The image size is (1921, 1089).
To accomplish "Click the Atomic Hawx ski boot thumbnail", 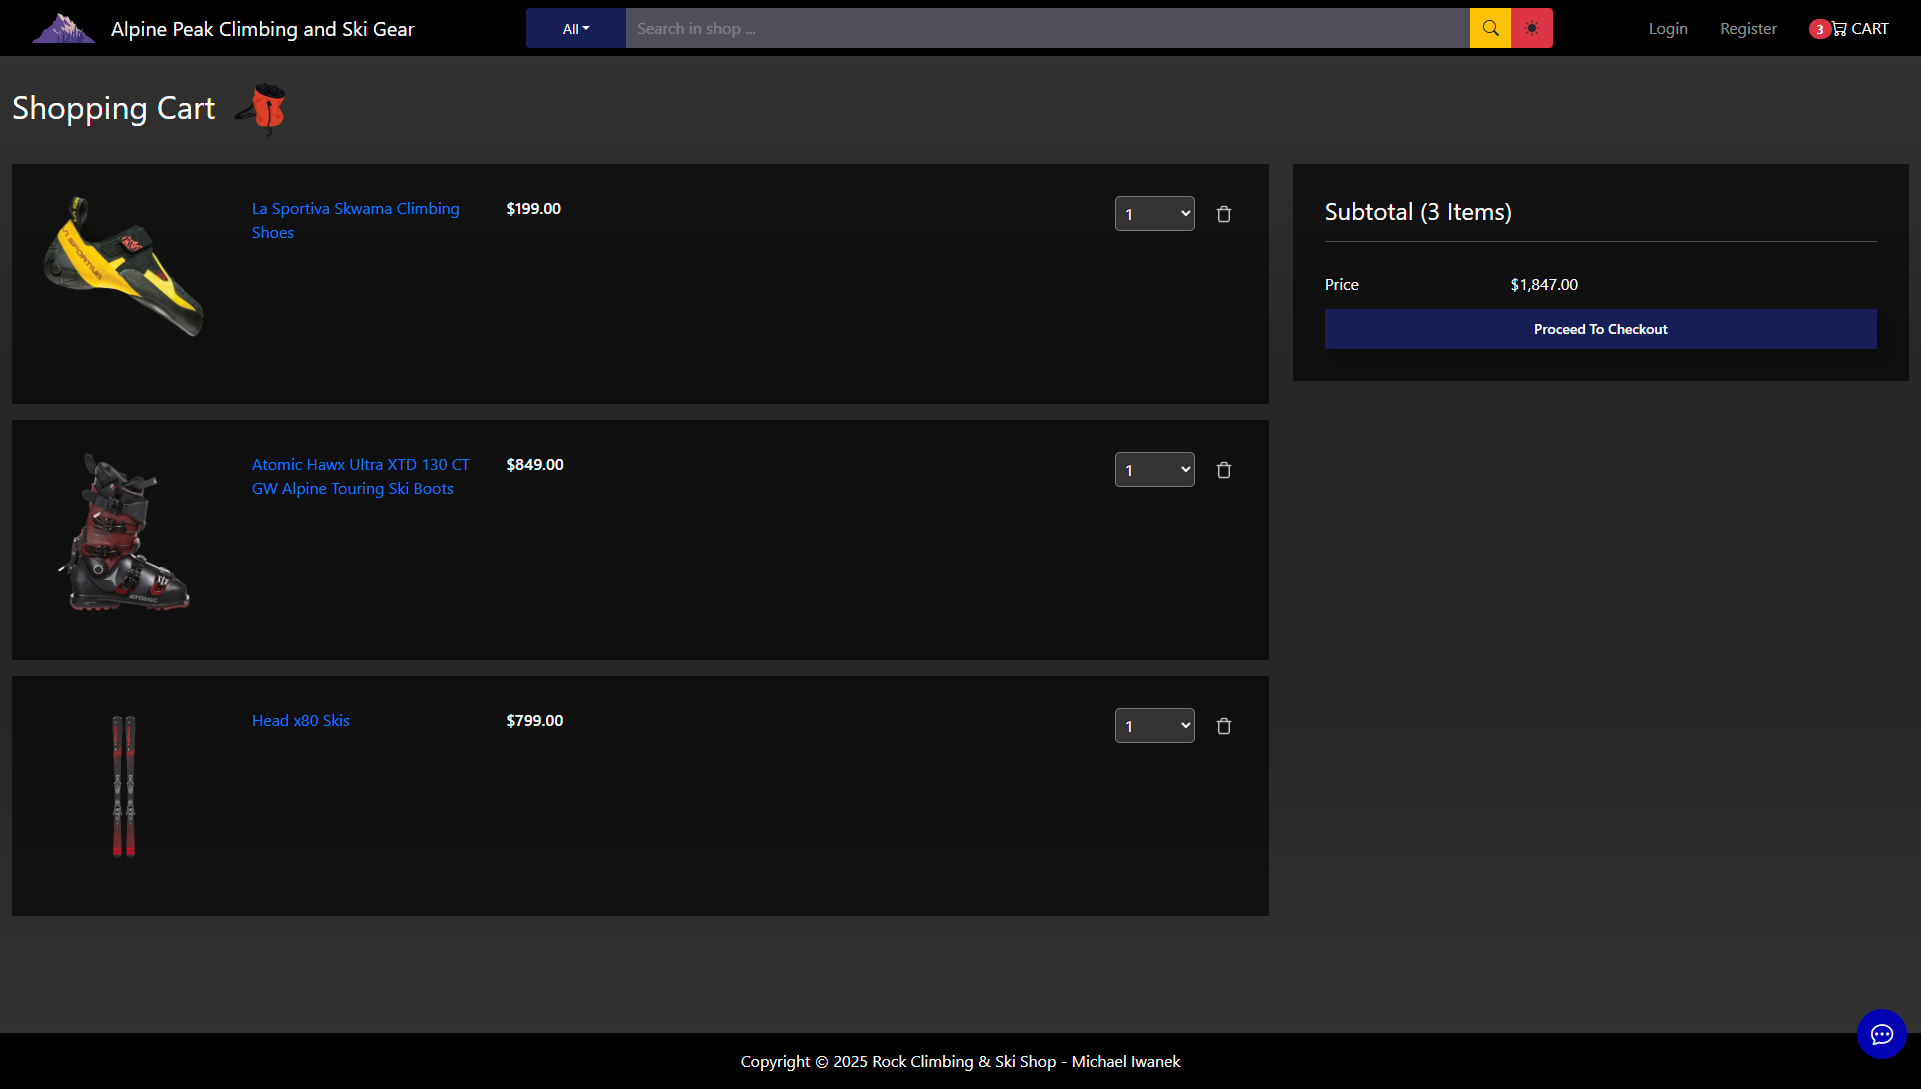I will point(123,532).
